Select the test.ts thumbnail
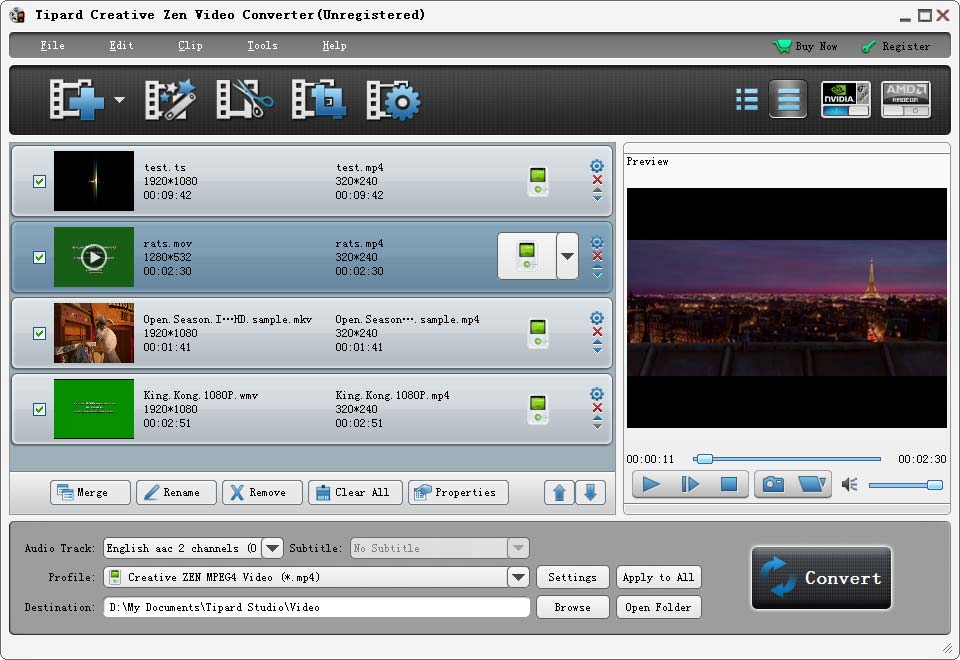960x660 pixels. click(94, 181)
